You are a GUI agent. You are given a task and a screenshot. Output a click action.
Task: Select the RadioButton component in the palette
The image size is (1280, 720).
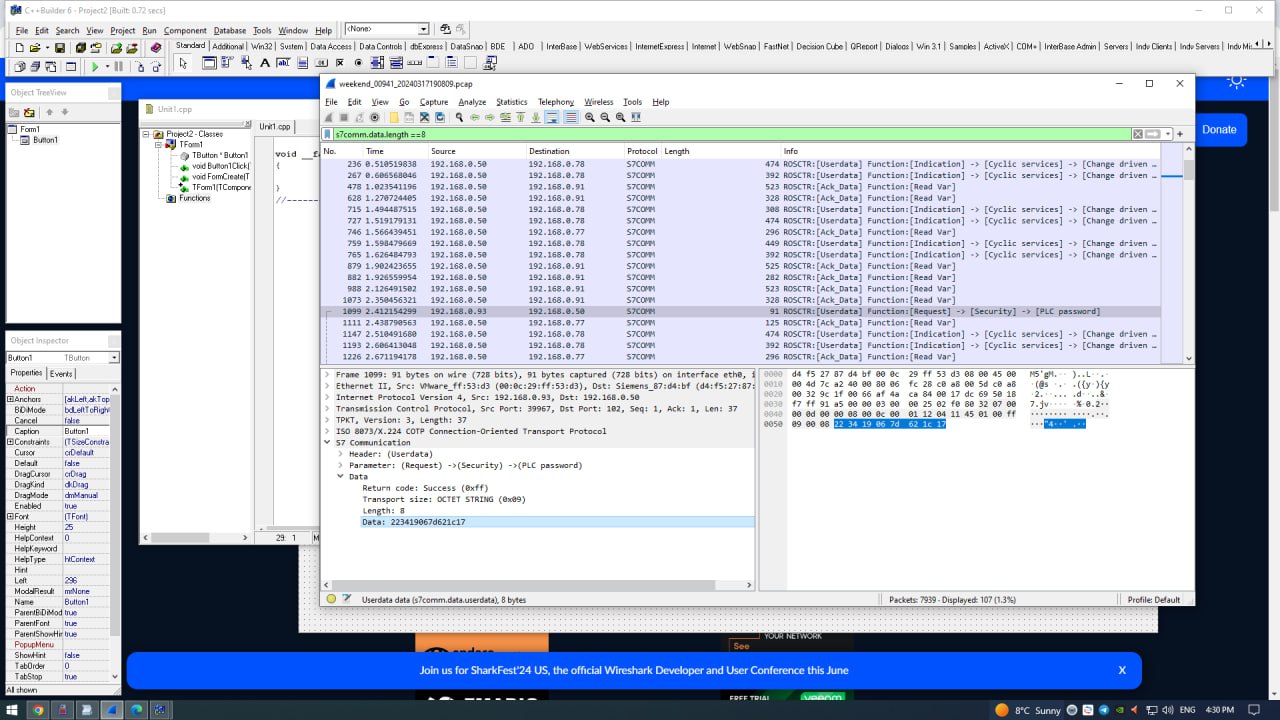358,63
